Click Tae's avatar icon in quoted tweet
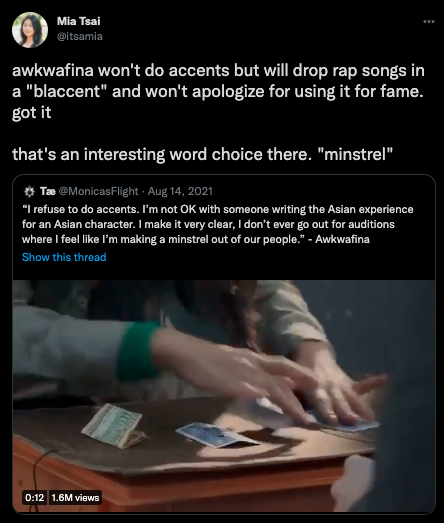 coord(29,191)
